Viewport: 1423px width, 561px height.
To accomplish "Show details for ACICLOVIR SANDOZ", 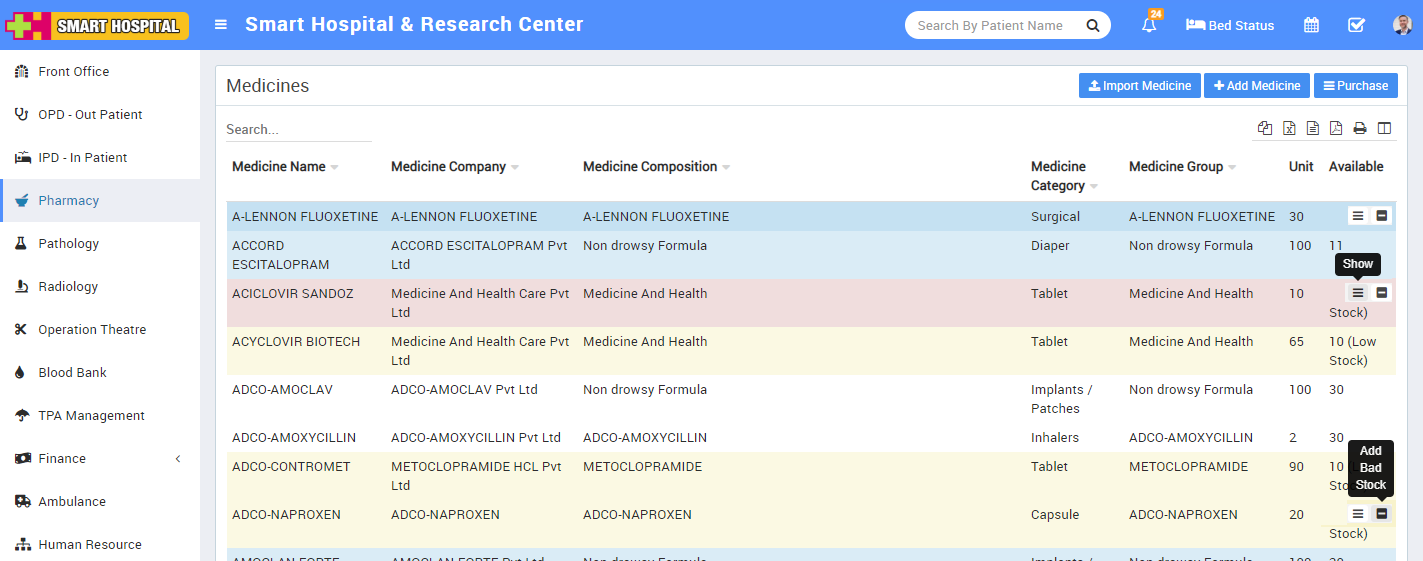I will [x=1357, y=293].
